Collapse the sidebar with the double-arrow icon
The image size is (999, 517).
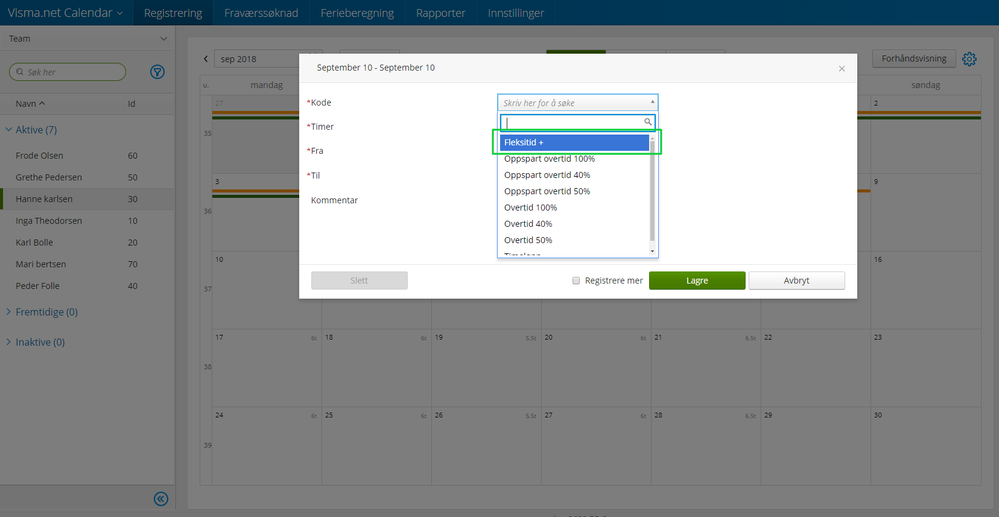161,499
